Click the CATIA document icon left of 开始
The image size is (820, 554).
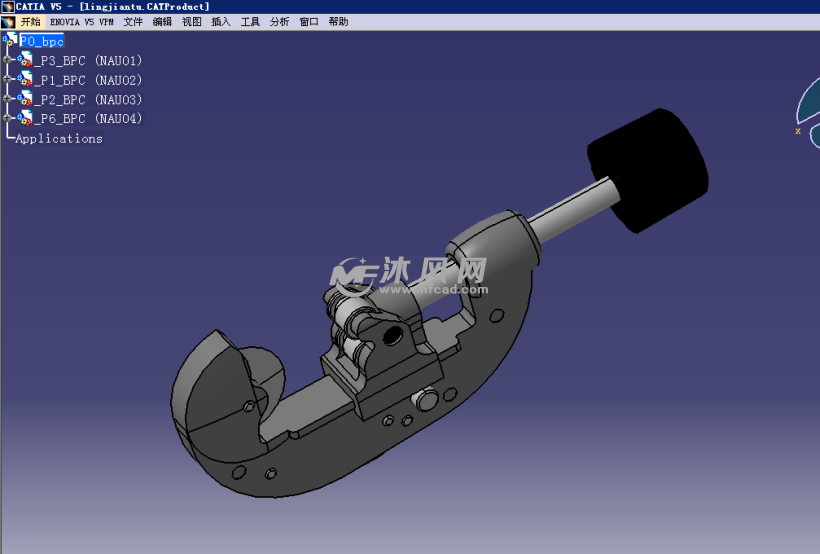9,21
